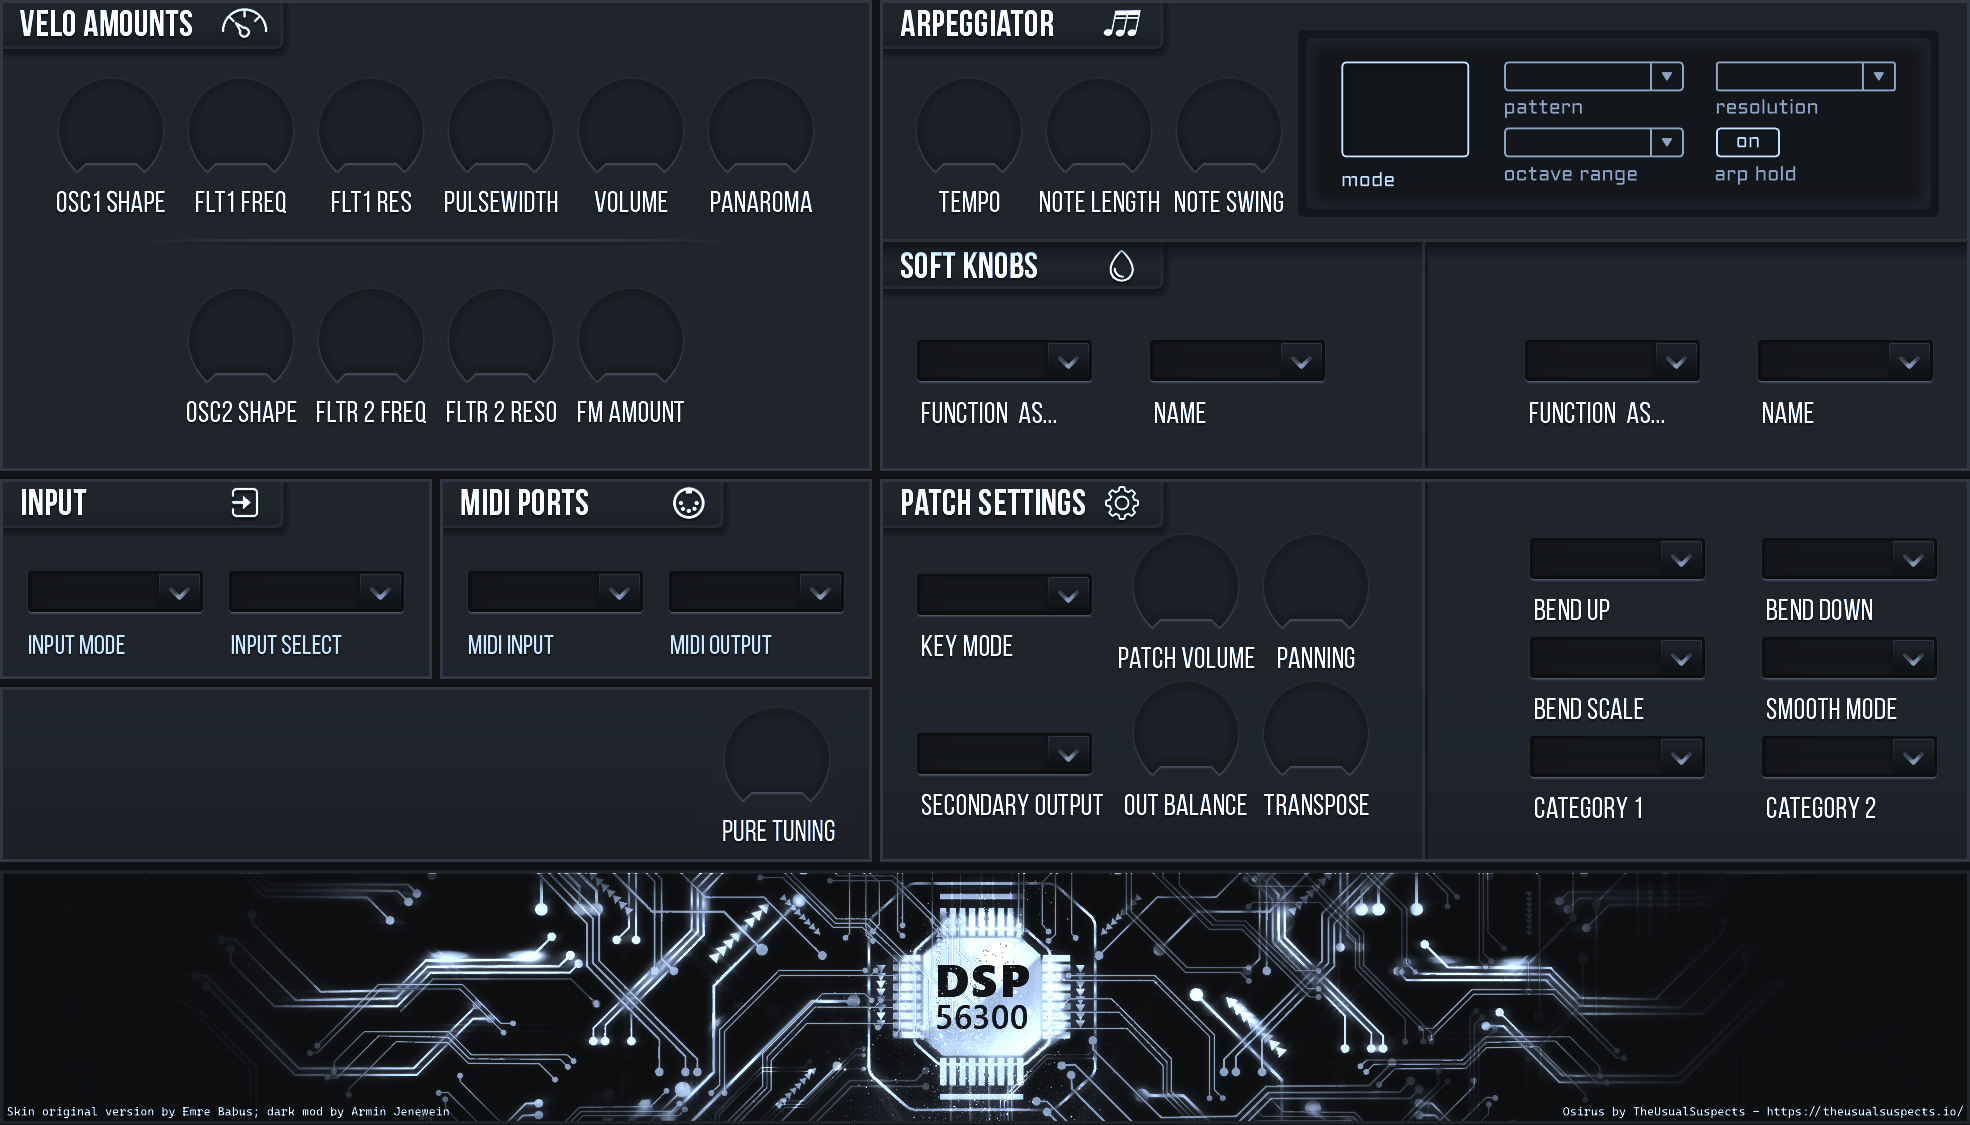
Task: Open the arpeggiator resolution dropdown
Action: tap(1805, 76)
